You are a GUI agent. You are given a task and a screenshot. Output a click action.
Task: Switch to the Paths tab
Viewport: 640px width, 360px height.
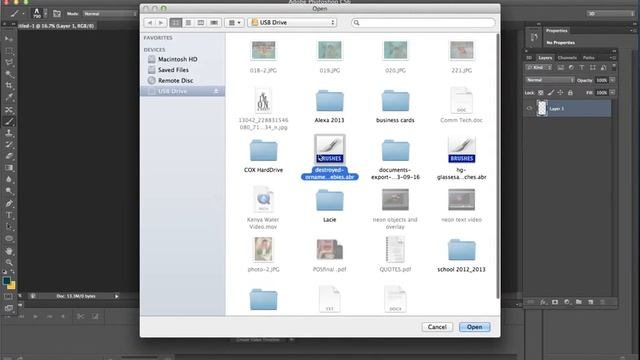pos(589,58)
